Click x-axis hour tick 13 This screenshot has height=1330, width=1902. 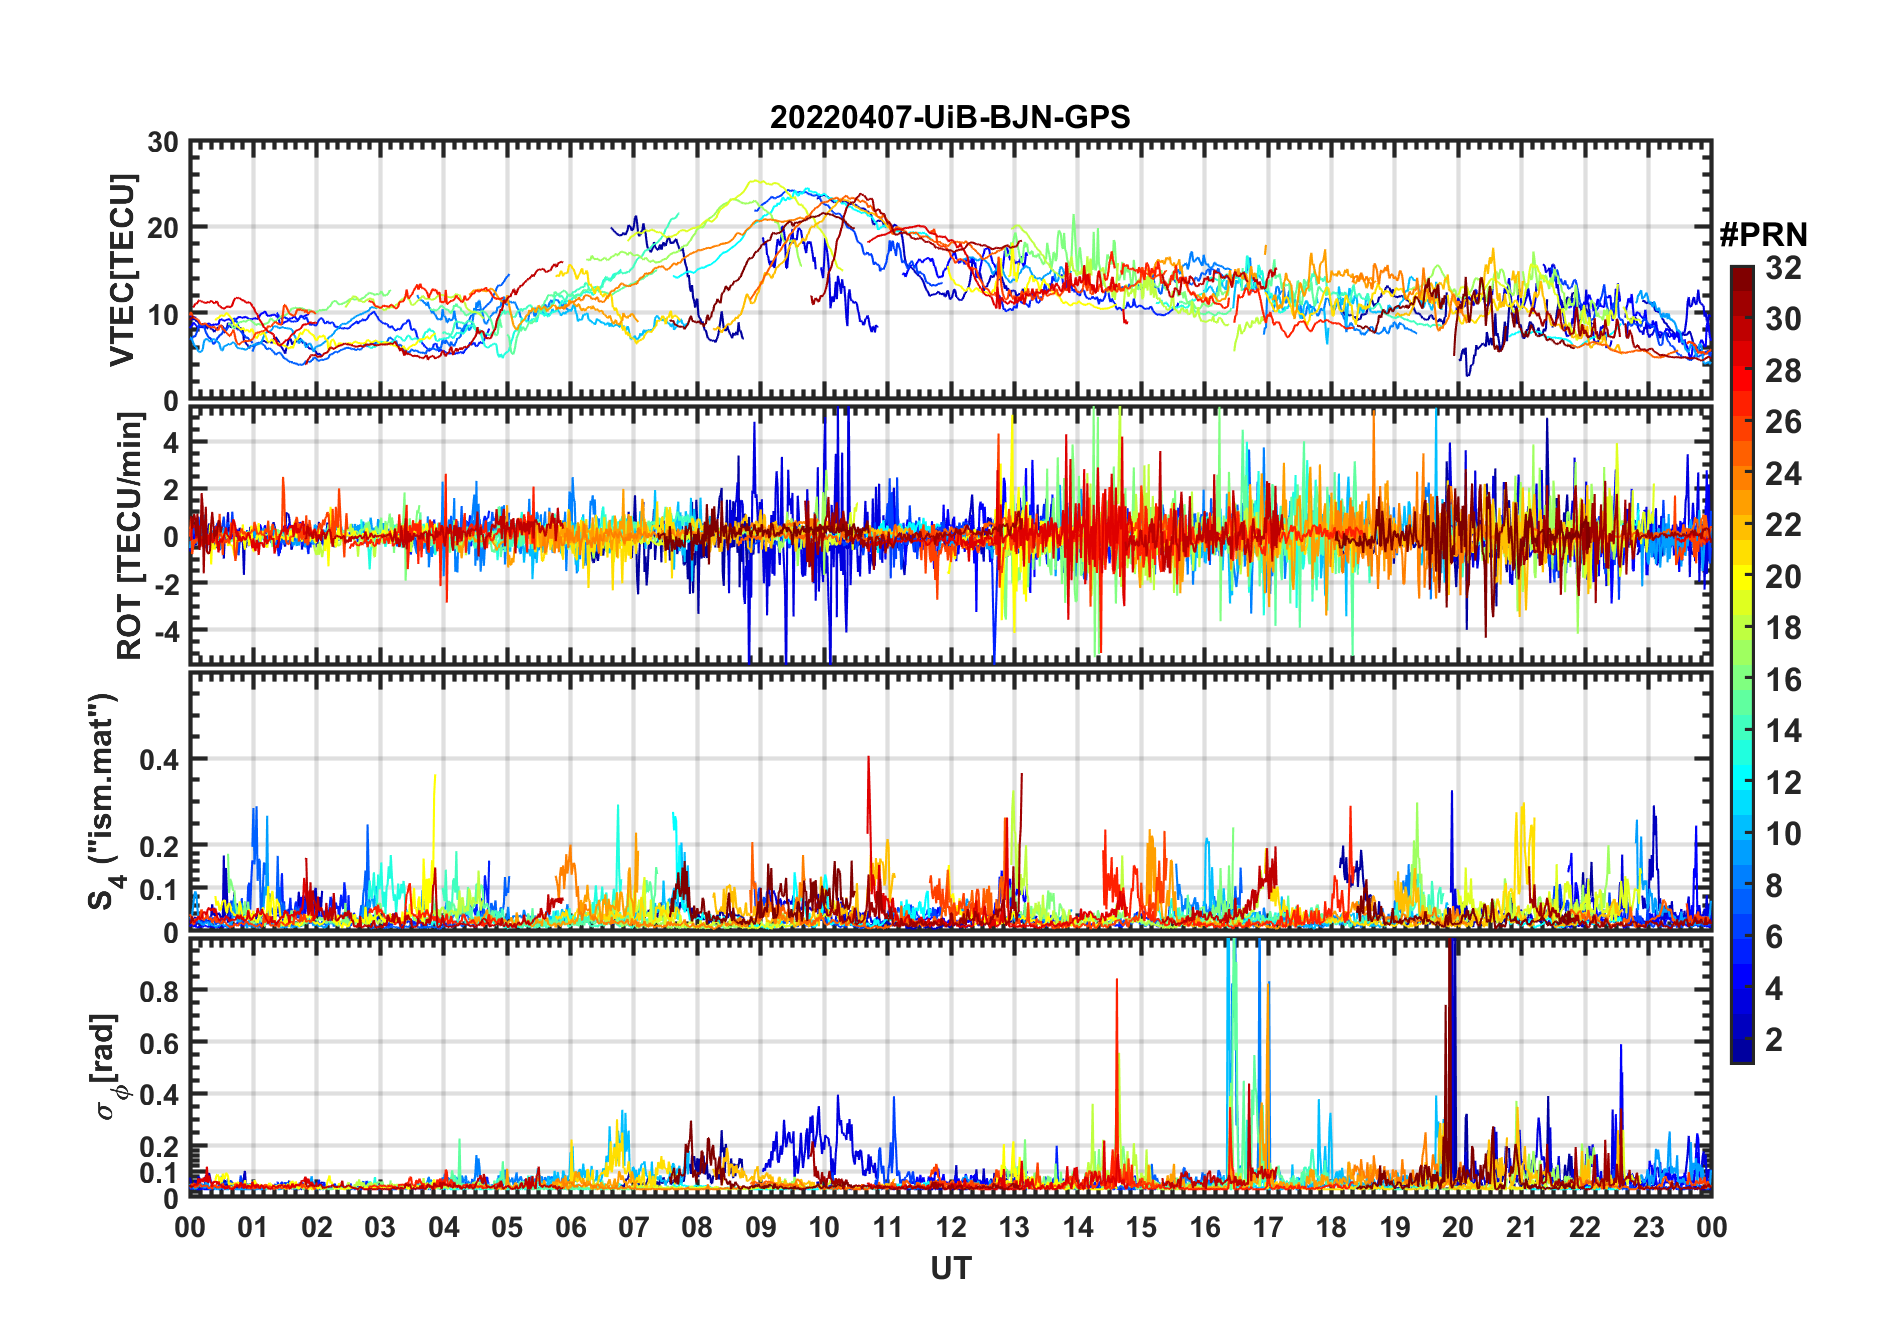pyautogui.click(x=1014, y=1227)
